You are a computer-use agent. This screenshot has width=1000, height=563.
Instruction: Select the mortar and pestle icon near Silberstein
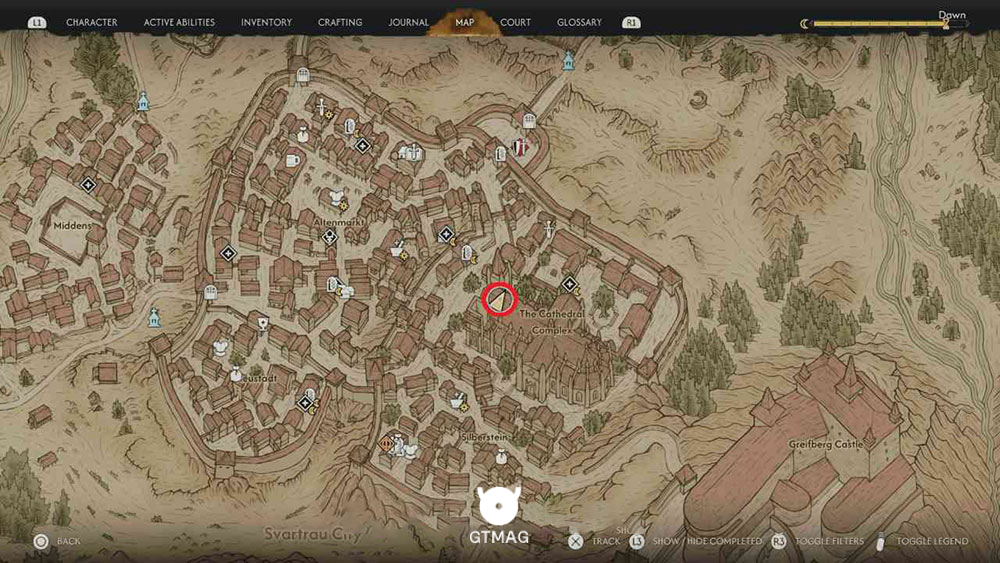click(x=458, y=402)
